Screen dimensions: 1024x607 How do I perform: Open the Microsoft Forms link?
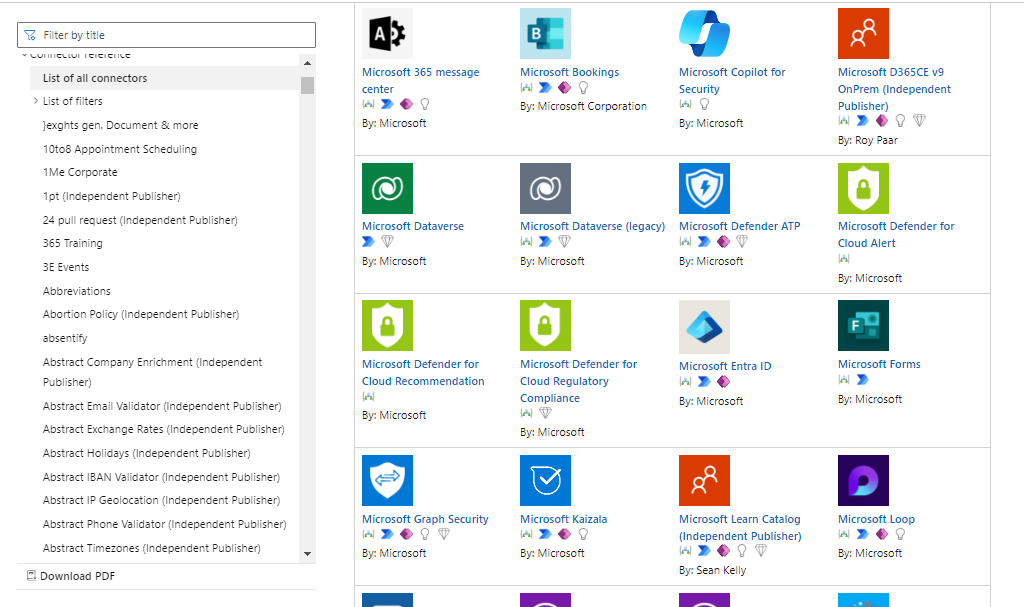pyautogui.click(x=879, y=364)
